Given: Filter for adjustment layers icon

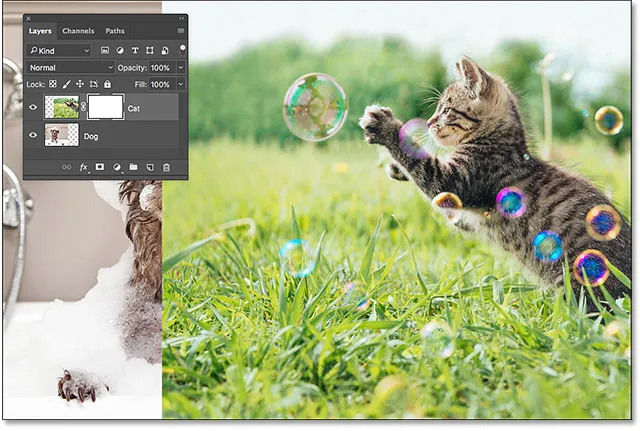Looking at the screenshot, I should tap(120, 50).
